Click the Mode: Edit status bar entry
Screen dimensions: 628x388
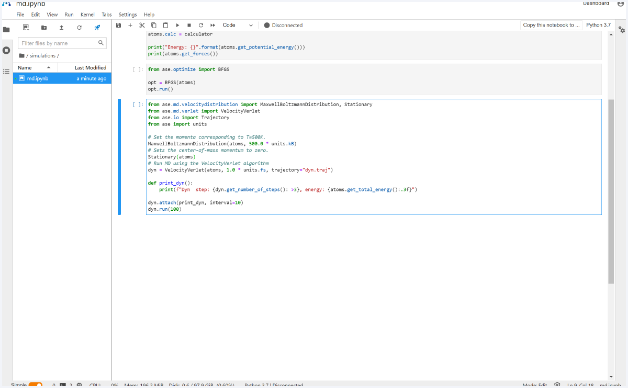(x=535, y=385)
